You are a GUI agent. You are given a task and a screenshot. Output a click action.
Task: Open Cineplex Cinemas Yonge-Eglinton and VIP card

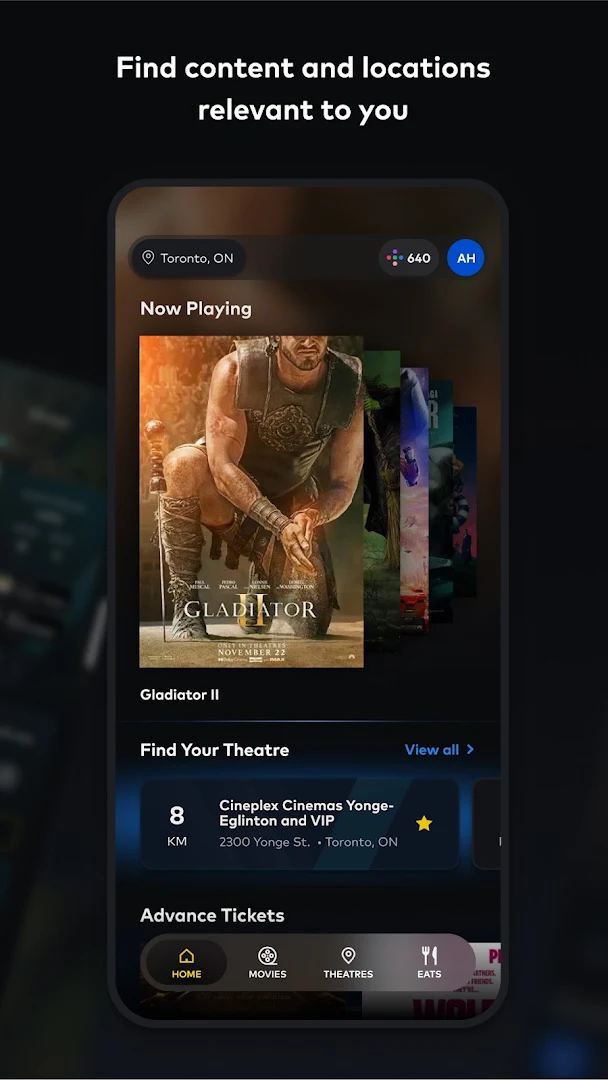click(300, 823)
